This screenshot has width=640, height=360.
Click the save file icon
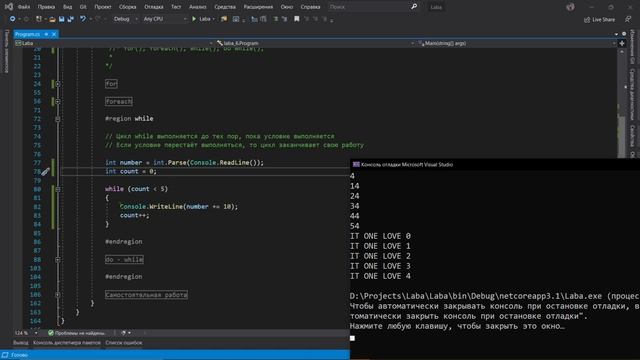(61, 19)
